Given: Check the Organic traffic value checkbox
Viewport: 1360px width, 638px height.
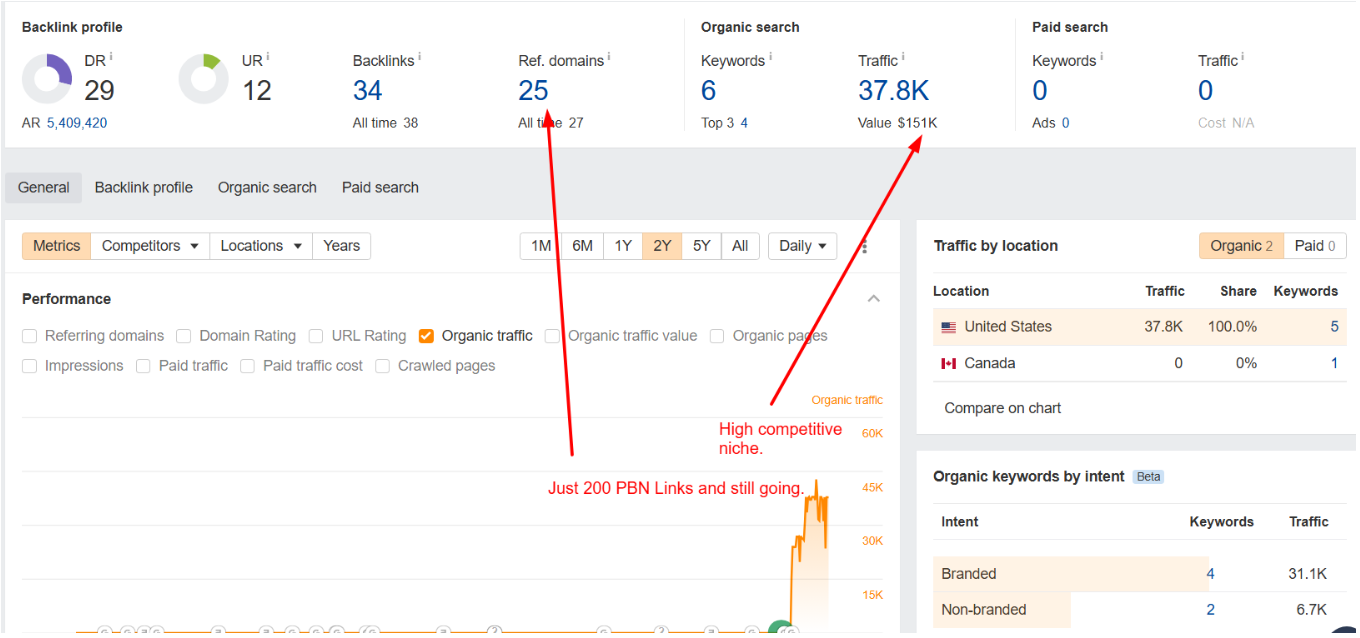Looking at the screenshot, I should (553, 336).
